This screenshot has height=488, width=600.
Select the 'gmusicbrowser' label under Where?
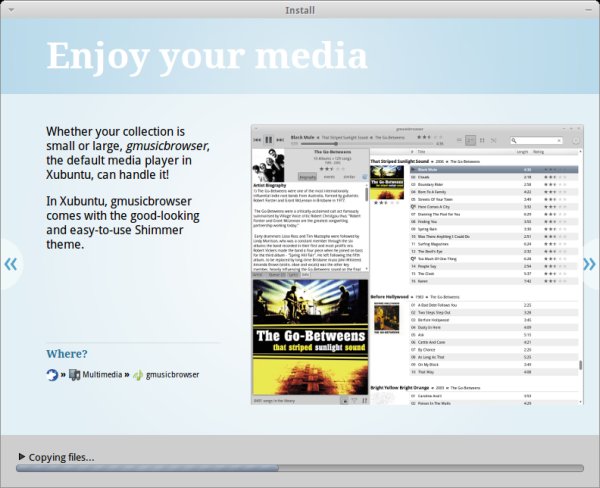click(x=173, y=375)
